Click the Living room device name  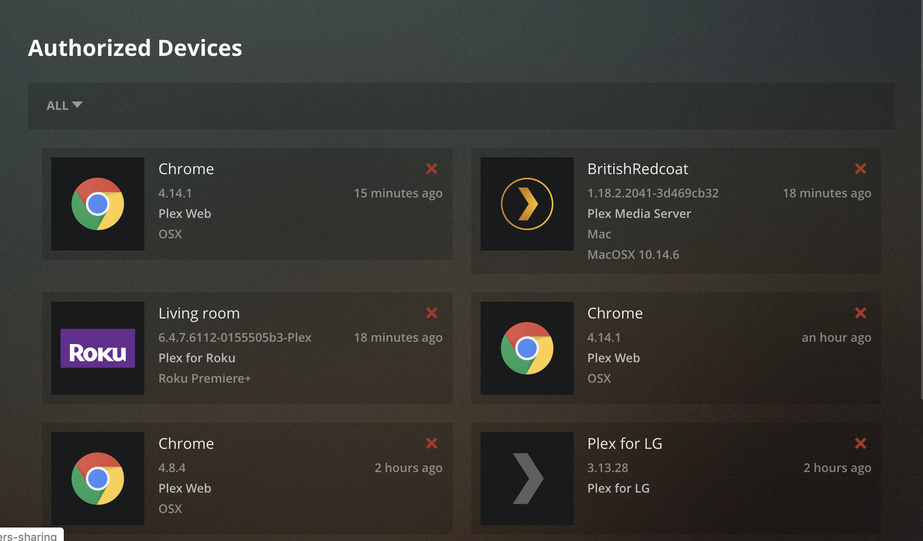[x=199, y=314]
